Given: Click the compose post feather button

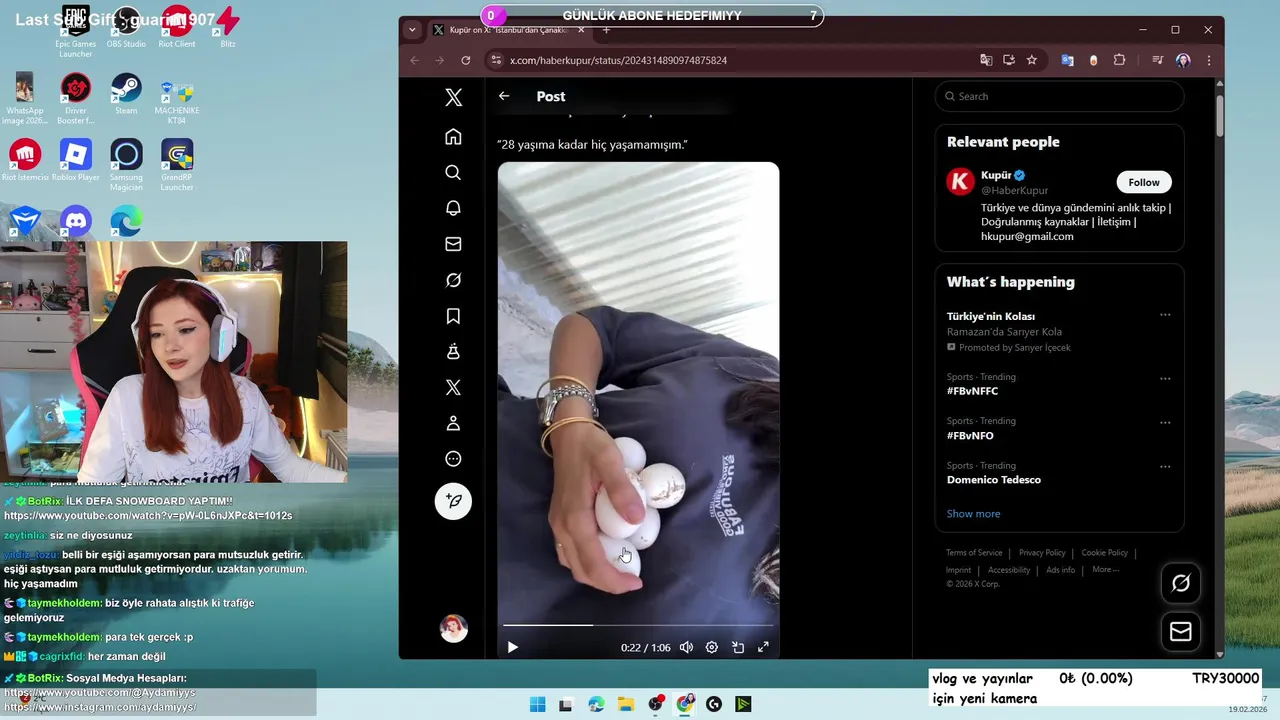Looking at the screenshot, I should [x=453, y=501].
